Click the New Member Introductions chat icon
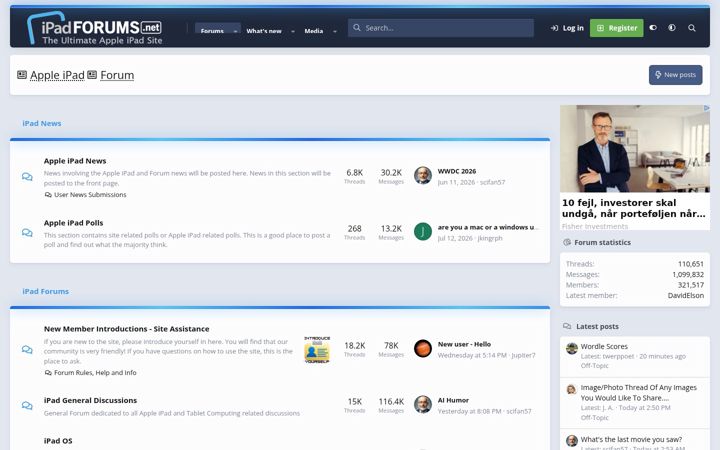The width and height of the screenshot is (720, 450). click(x=27, y=350)
